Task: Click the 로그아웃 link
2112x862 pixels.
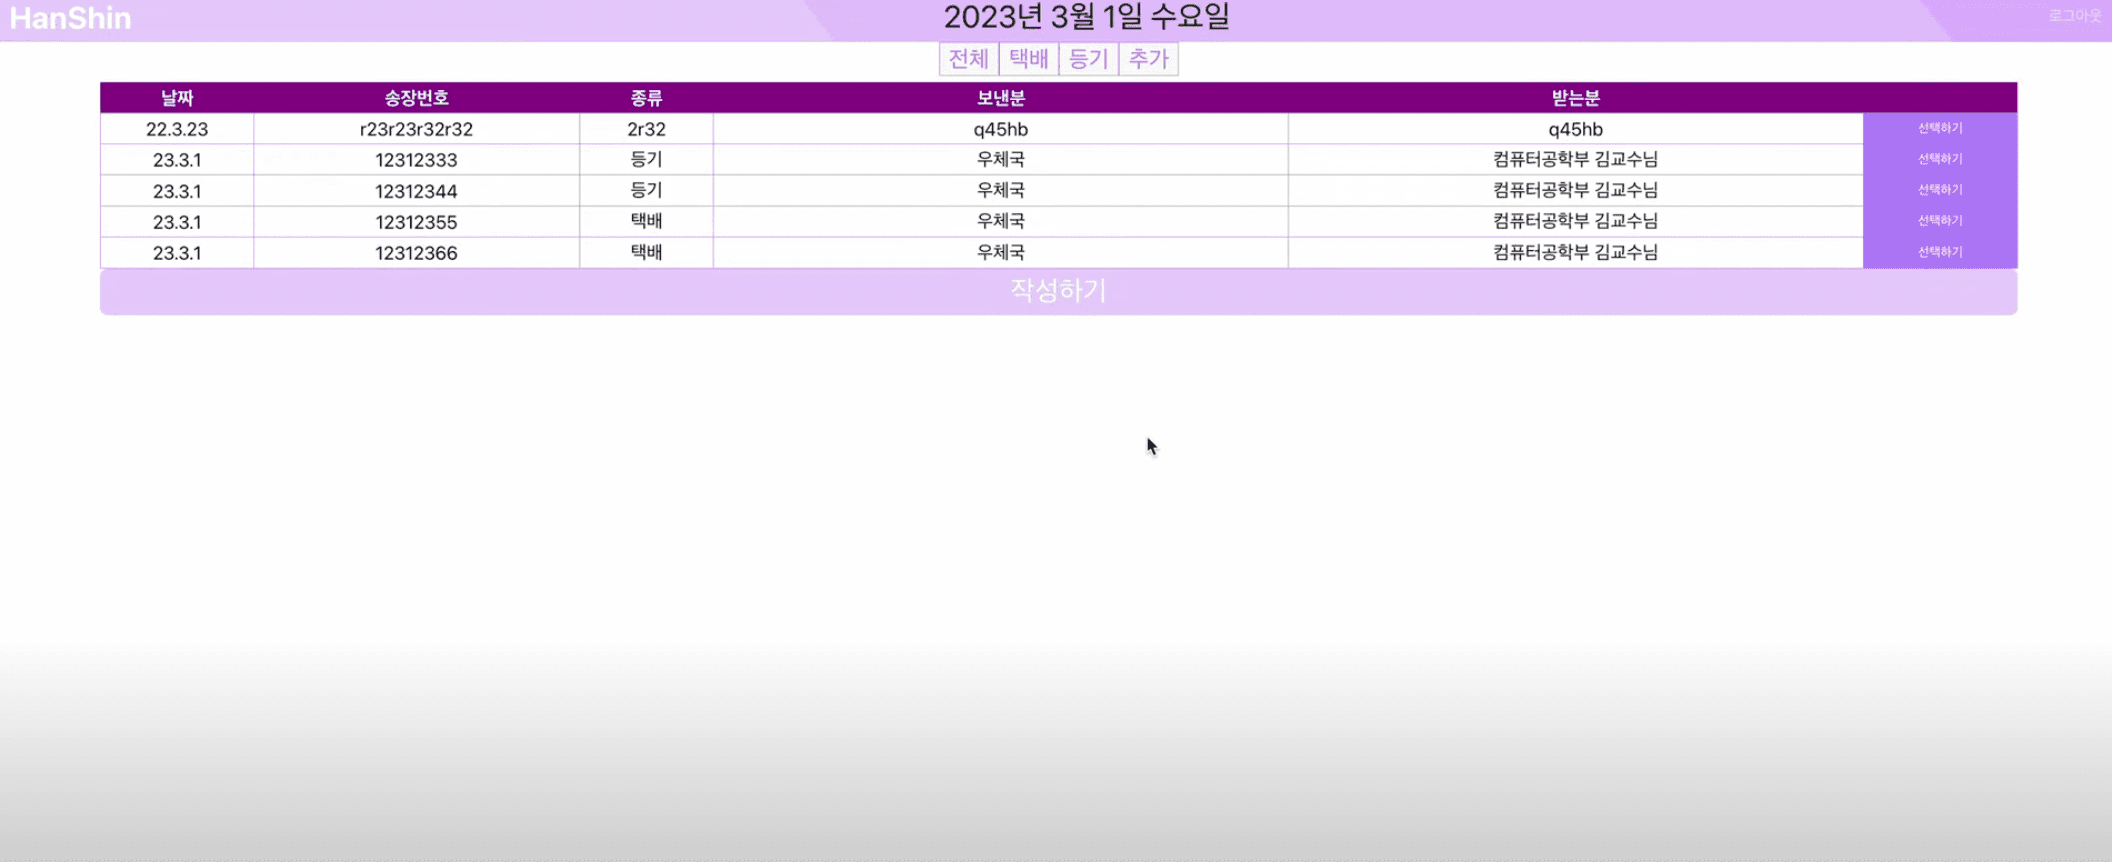Action: 2074,16
